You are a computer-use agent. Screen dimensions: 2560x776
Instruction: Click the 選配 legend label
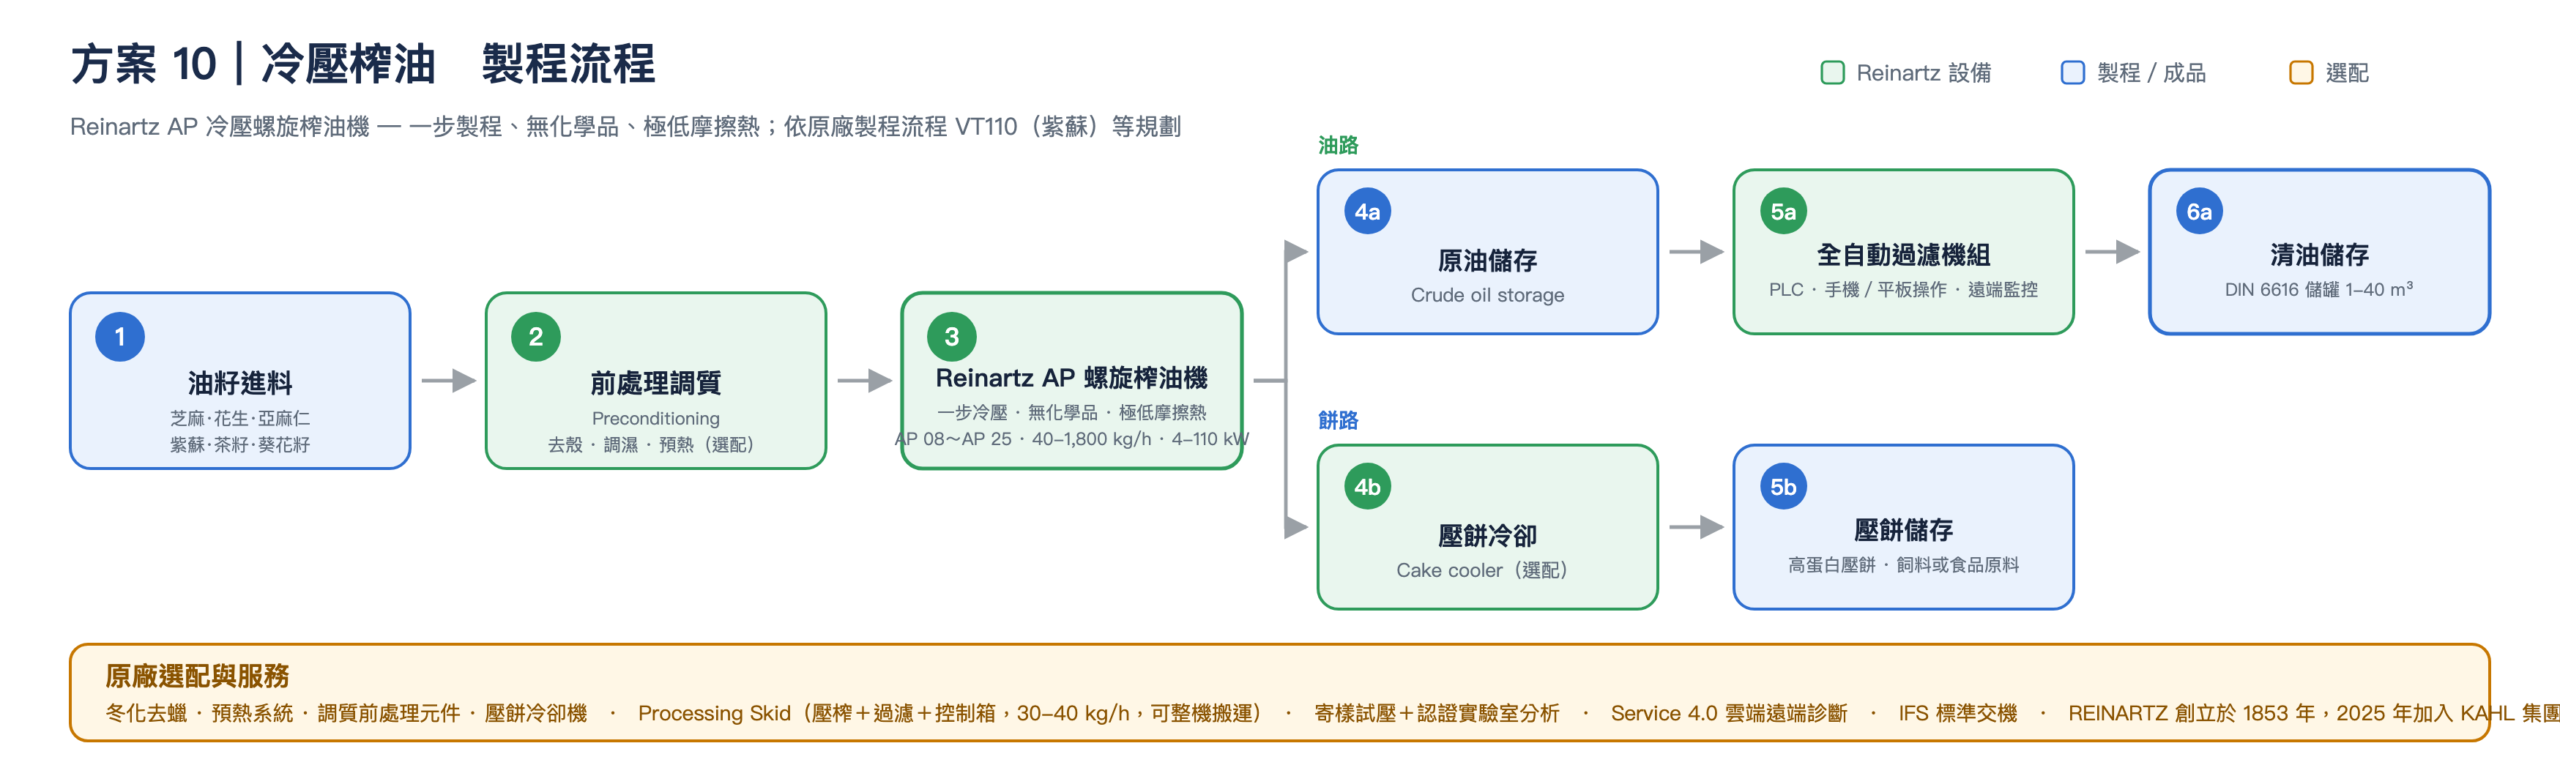tap(2346, 73)
